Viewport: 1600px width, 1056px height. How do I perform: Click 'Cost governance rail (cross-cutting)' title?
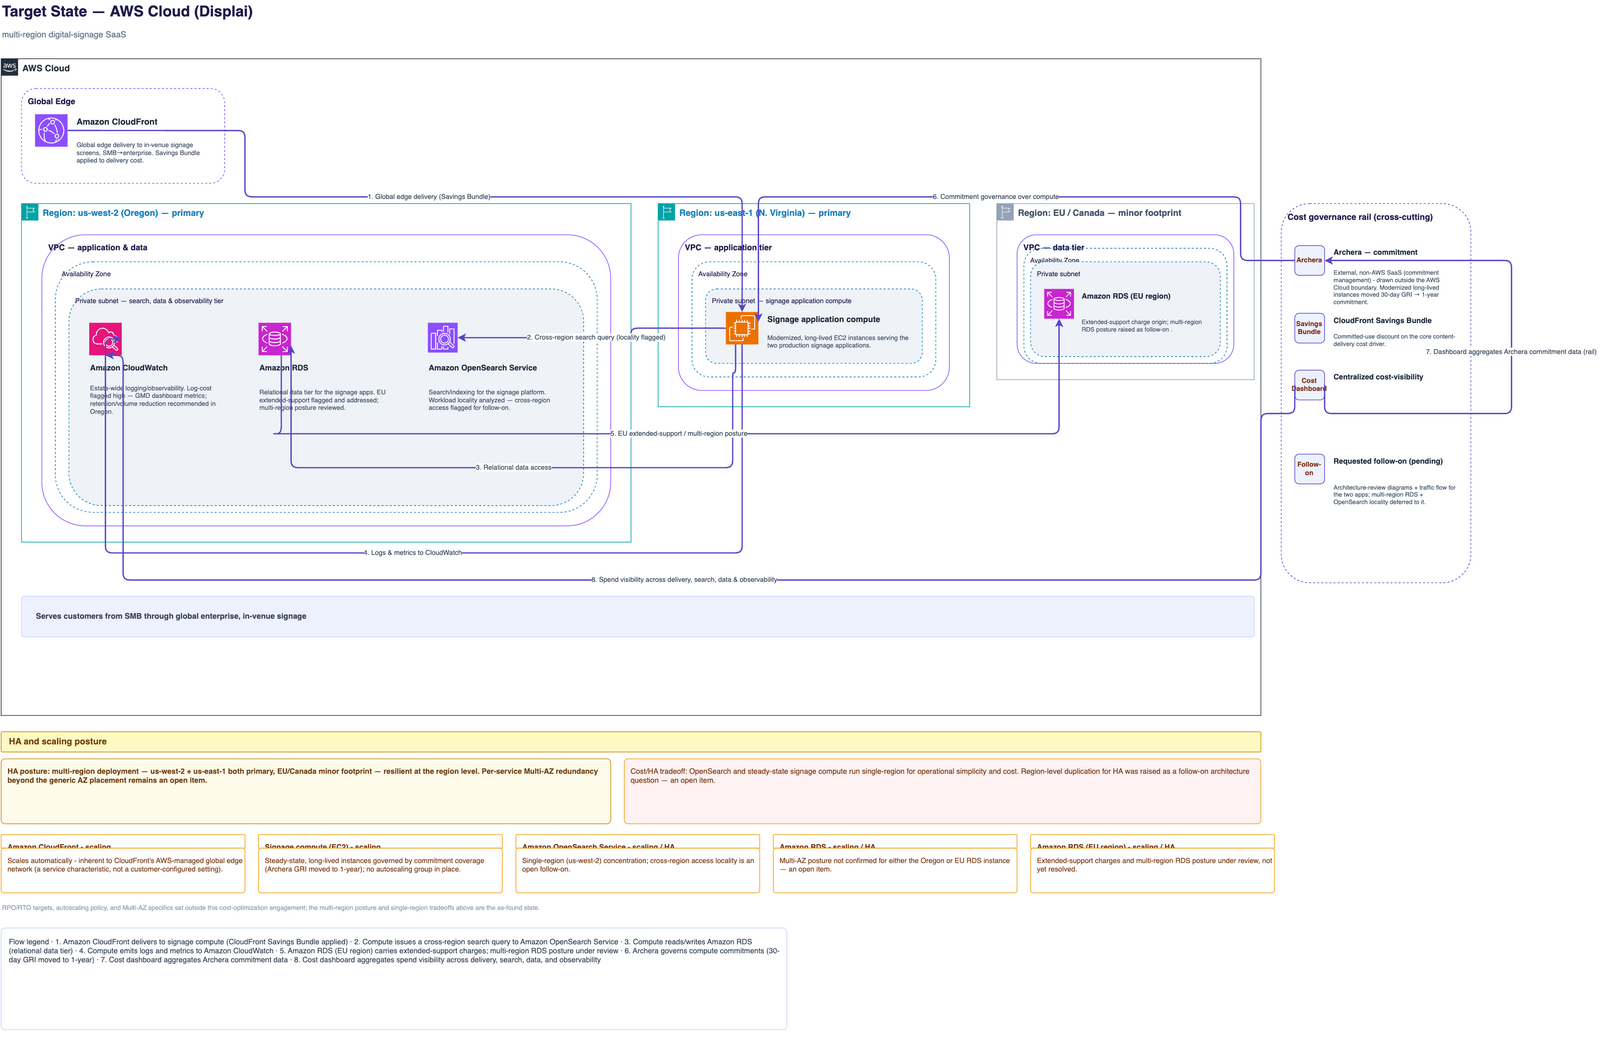pos(1360,217)
